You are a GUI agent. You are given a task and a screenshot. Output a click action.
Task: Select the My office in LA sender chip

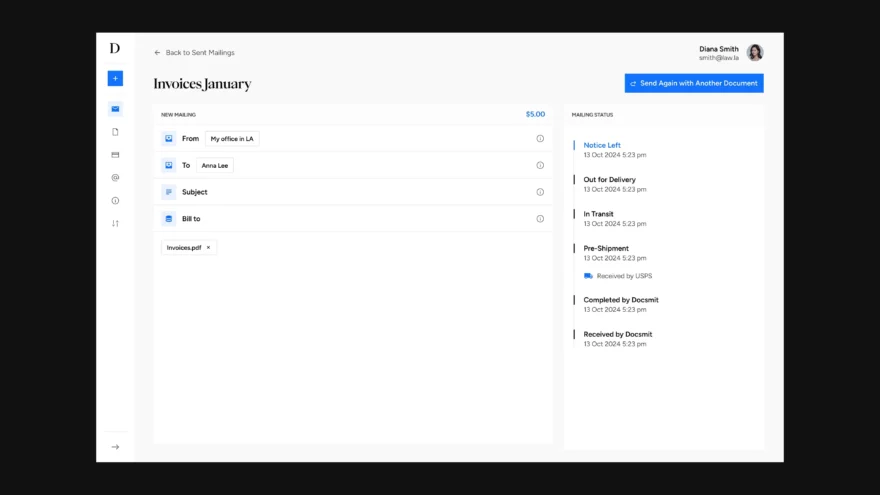232,139
